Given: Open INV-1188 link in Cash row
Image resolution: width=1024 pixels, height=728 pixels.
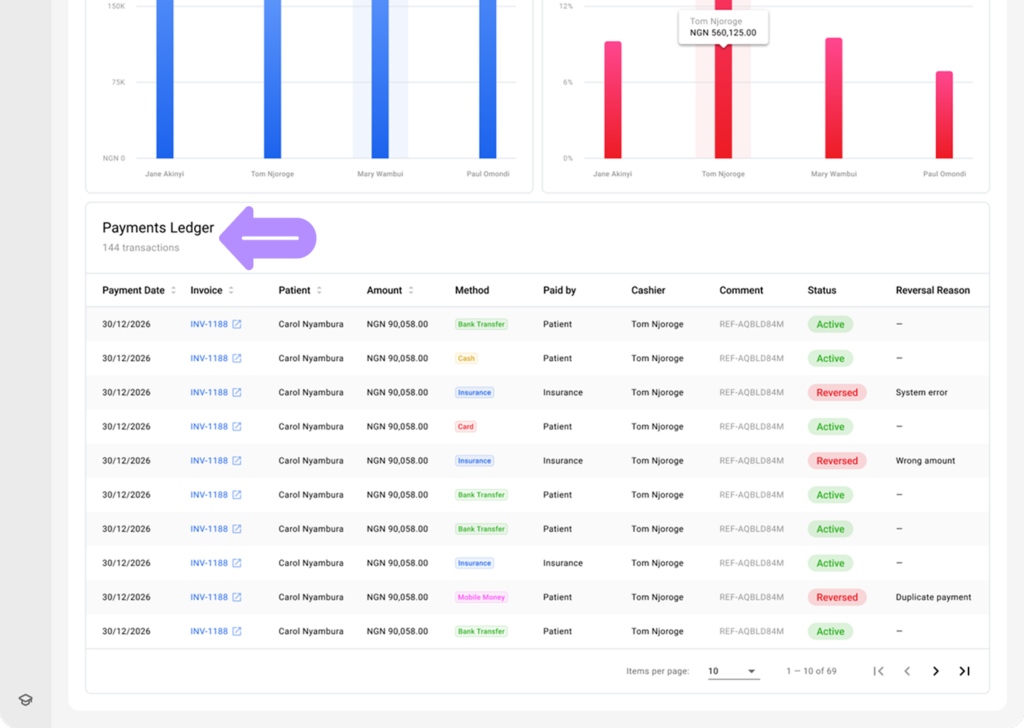Looking at the screenshot, I should pyautogui.click(x=209, y=358).
